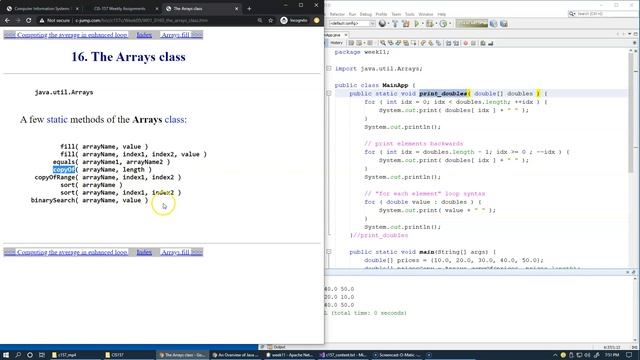Run the project with green play icon
The image size is (640, 360).
click(416, 24)
